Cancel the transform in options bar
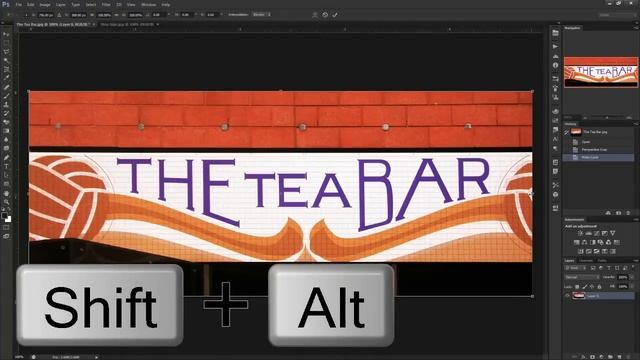Viewport: 640px width, 360px height. (x=325, y=15)
